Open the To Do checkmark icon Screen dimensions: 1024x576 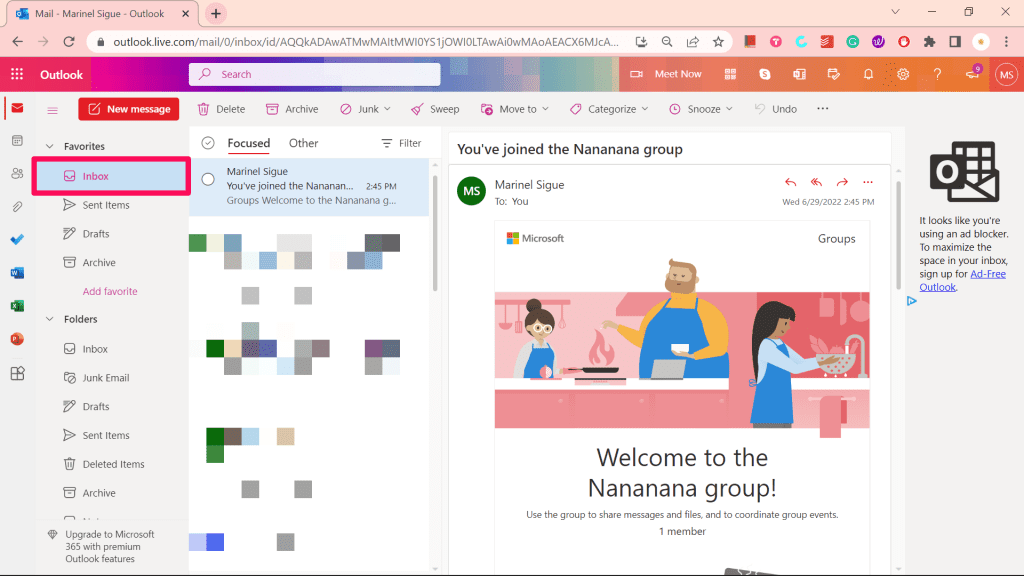pos(17,239)
